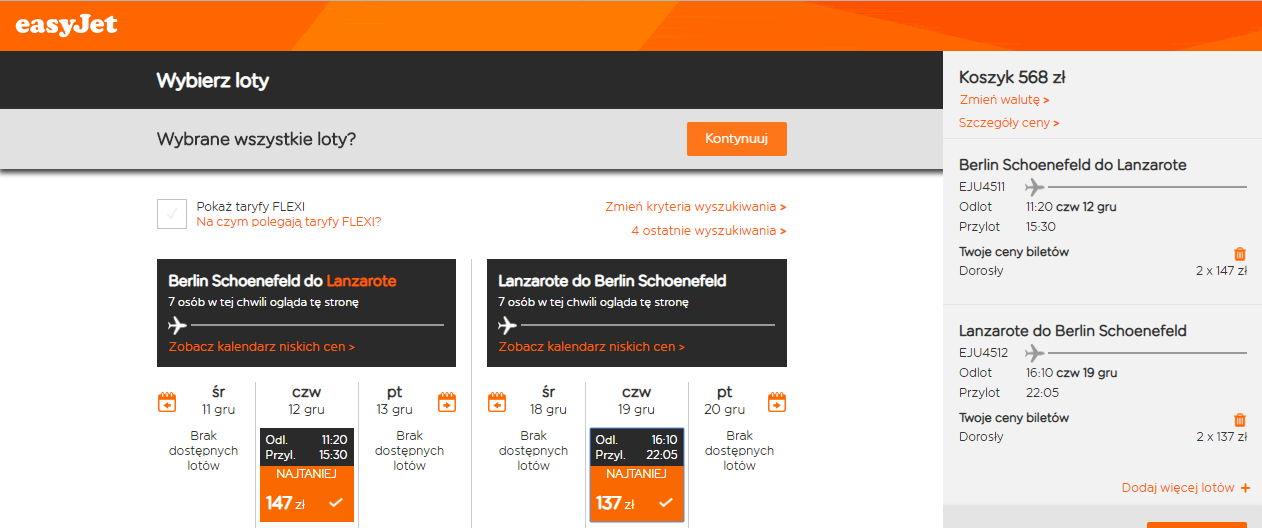Image resolution: width=1262 pixels, height=528 pixels.
Task: Open 4 ostatnie wyszukiwania link
Action: click(x=708, y=231)
